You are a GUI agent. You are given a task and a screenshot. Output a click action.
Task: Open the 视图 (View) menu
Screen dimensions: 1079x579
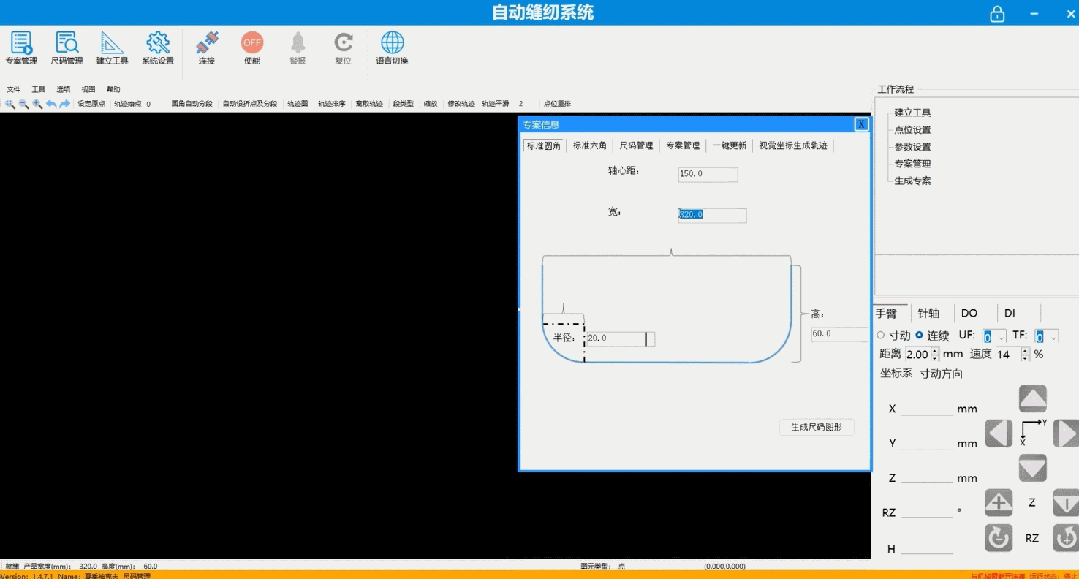click(88, 90)
